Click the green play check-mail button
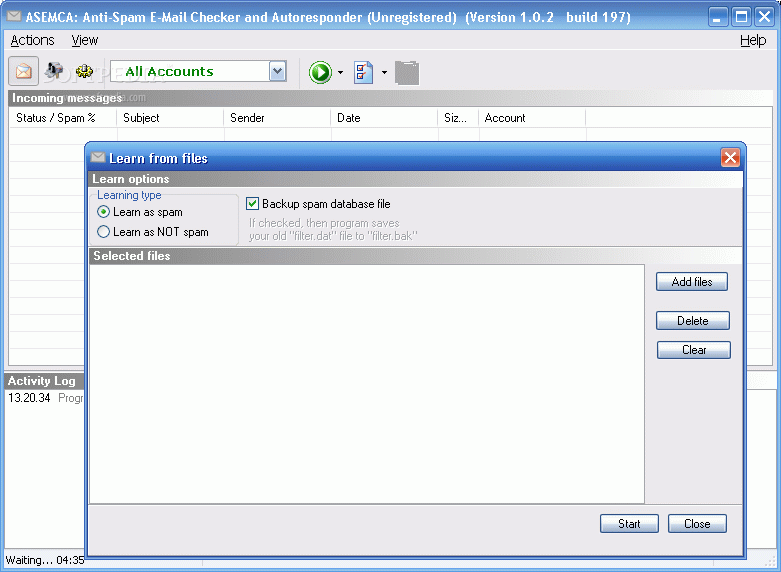 (320, 73)
